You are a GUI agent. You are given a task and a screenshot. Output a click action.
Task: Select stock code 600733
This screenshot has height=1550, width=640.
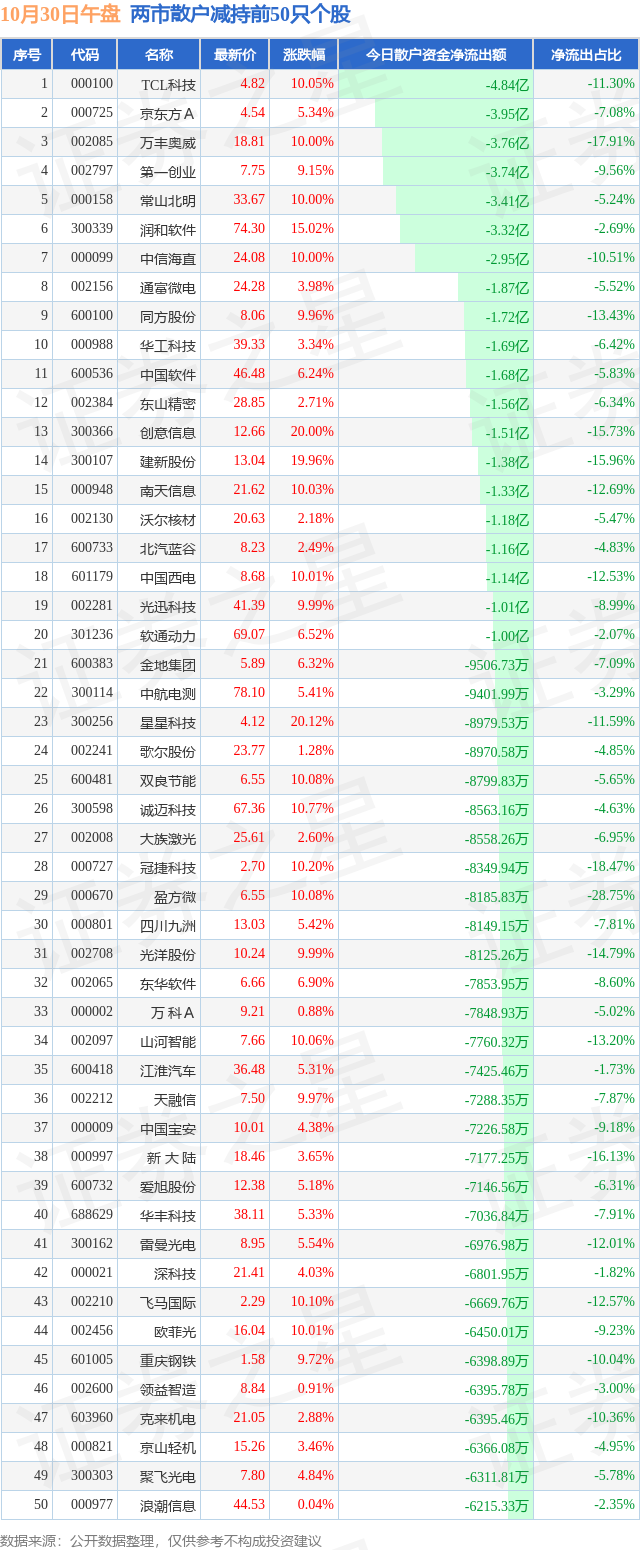point(92,548)
